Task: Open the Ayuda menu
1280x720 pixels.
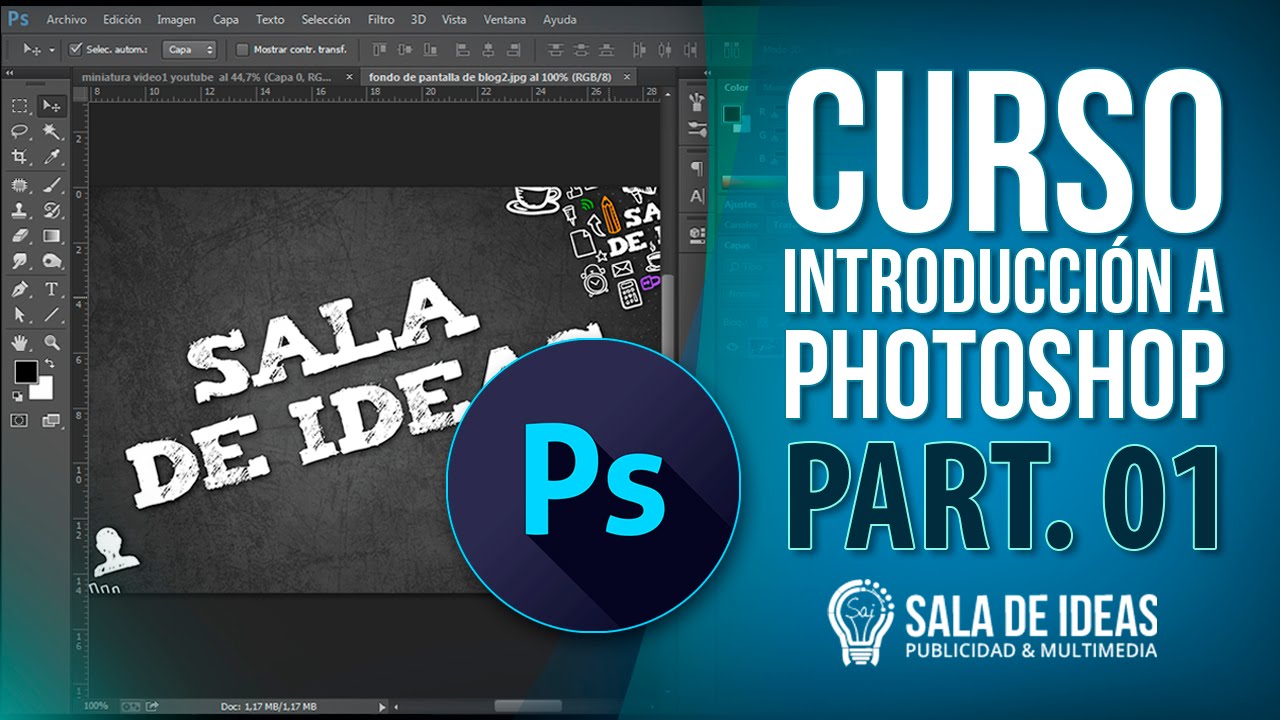Action: [x=560, y=19]
